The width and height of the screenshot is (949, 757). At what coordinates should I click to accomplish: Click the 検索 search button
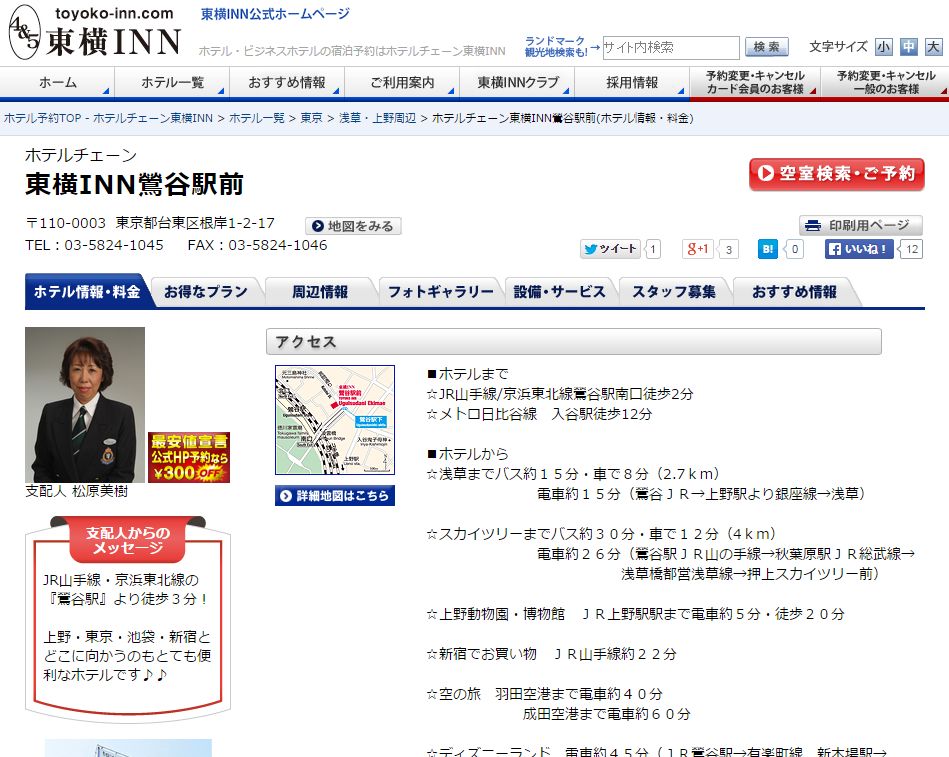click(x=767, y=47)
